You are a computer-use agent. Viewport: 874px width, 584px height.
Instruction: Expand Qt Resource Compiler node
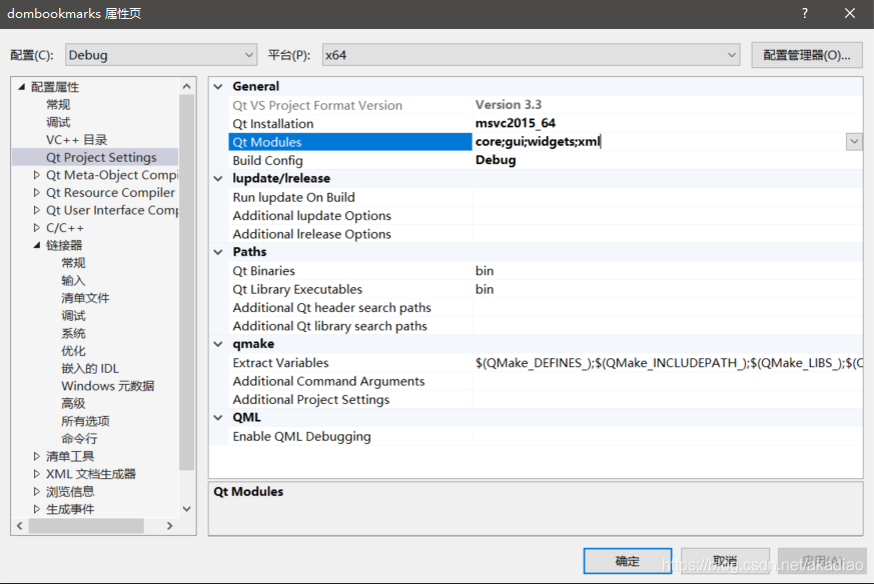click(x=37, y=192)
